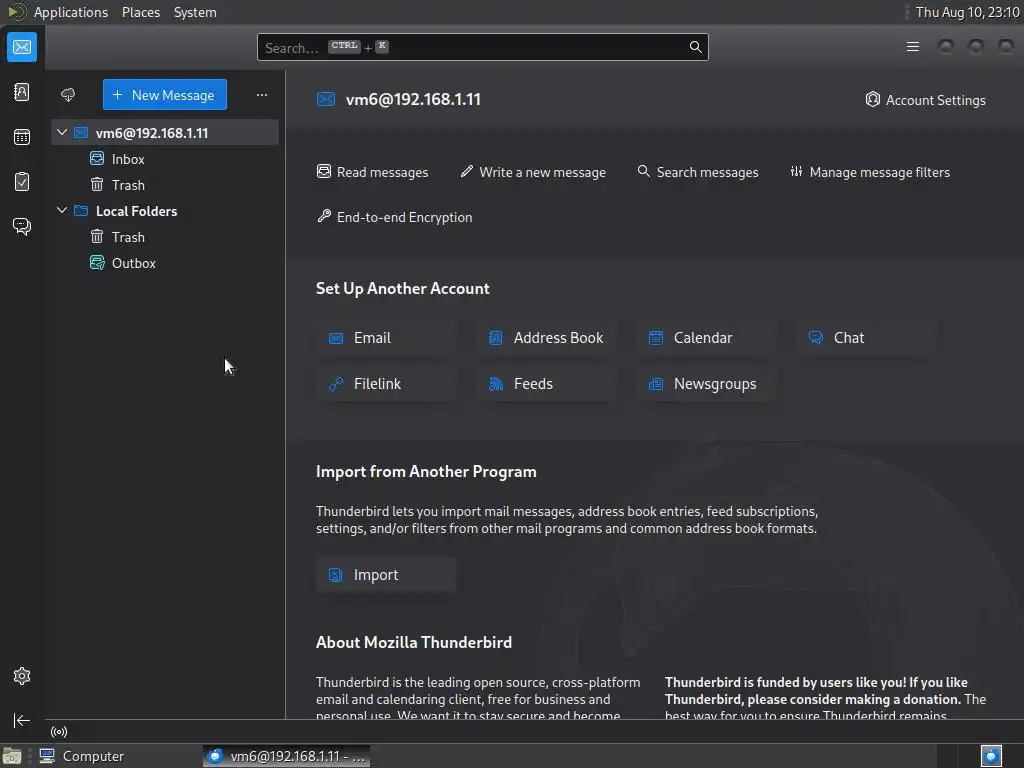
Task: Click the Newsgroups icon
Action: (656, 383)
